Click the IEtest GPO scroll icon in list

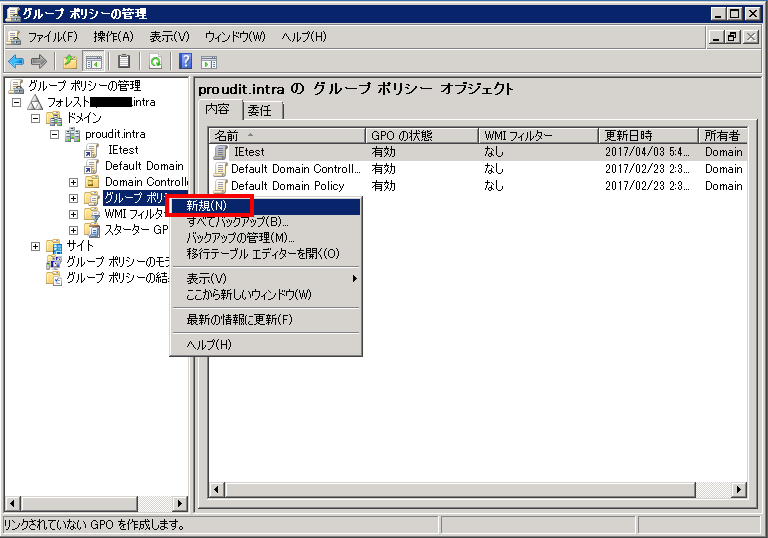coord(221,153)
